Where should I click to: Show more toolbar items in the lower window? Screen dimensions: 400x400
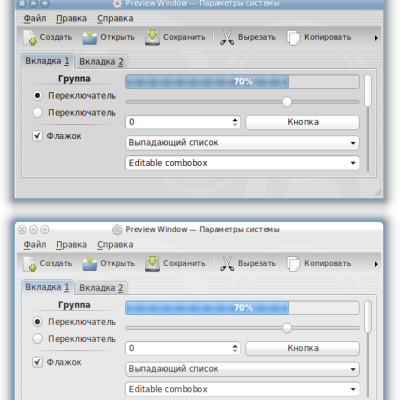376,264
